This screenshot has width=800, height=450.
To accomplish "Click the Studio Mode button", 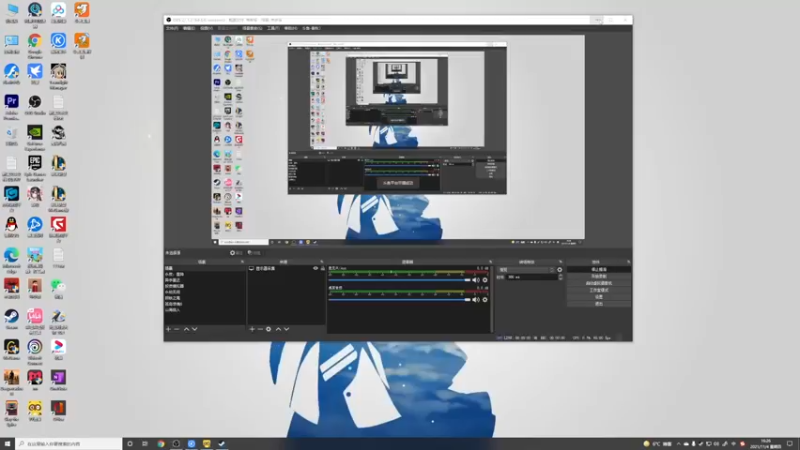I will [599, 290].
